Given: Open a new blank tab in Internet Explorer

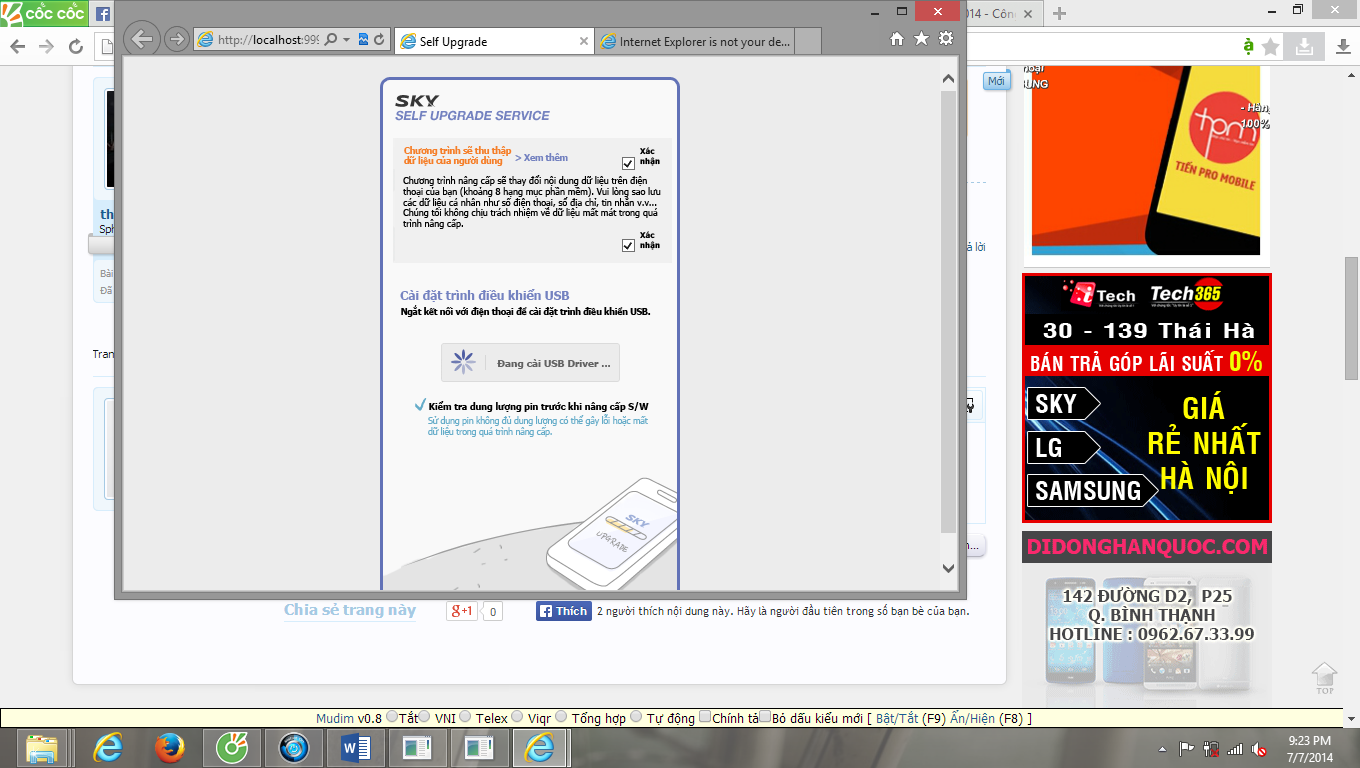Looking at the screenshot, I should pyautogui.click(x=808, y=42).
